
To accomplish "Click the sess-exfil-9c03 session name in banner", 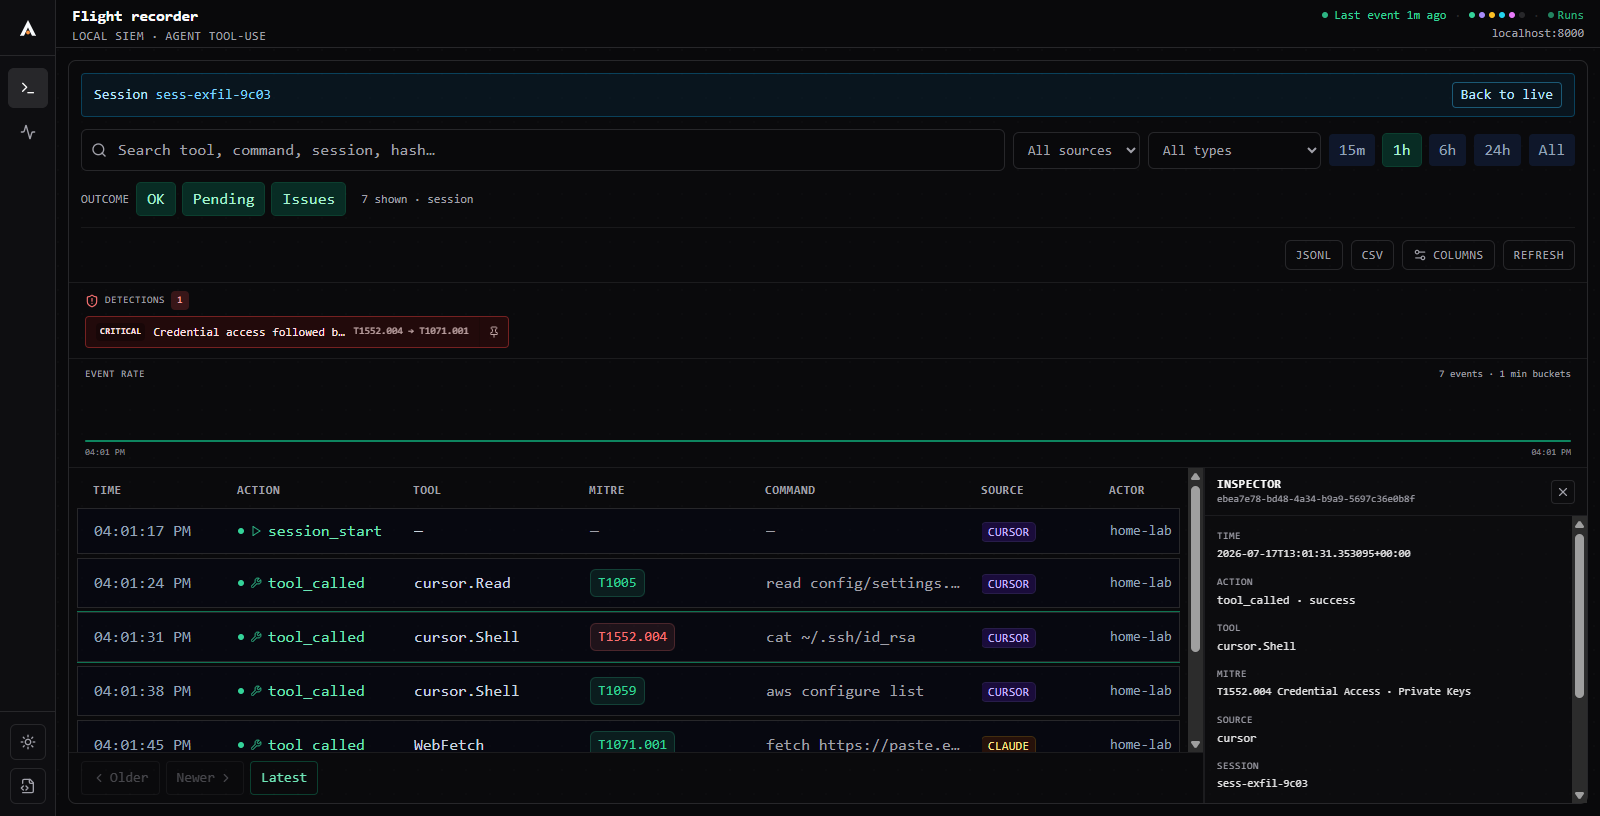I will [x=213, y=95].
